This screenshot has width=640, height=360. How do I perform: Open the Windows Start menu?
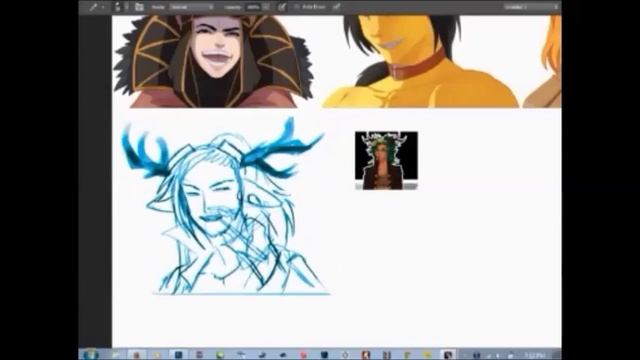(91, 354)
